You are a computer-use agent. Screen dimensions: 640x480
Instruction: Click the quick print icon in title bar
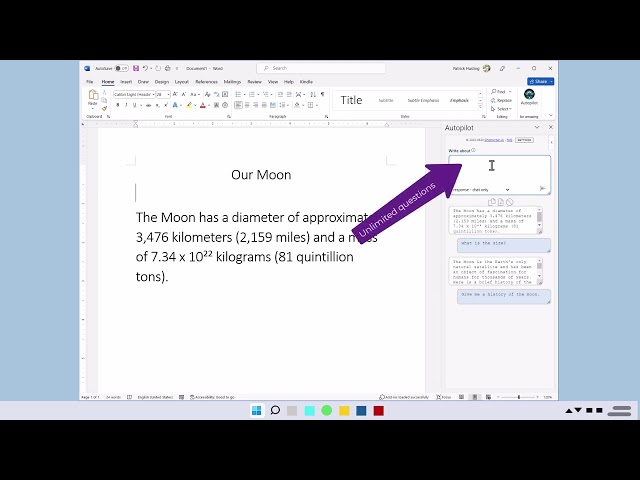[167, 69]
